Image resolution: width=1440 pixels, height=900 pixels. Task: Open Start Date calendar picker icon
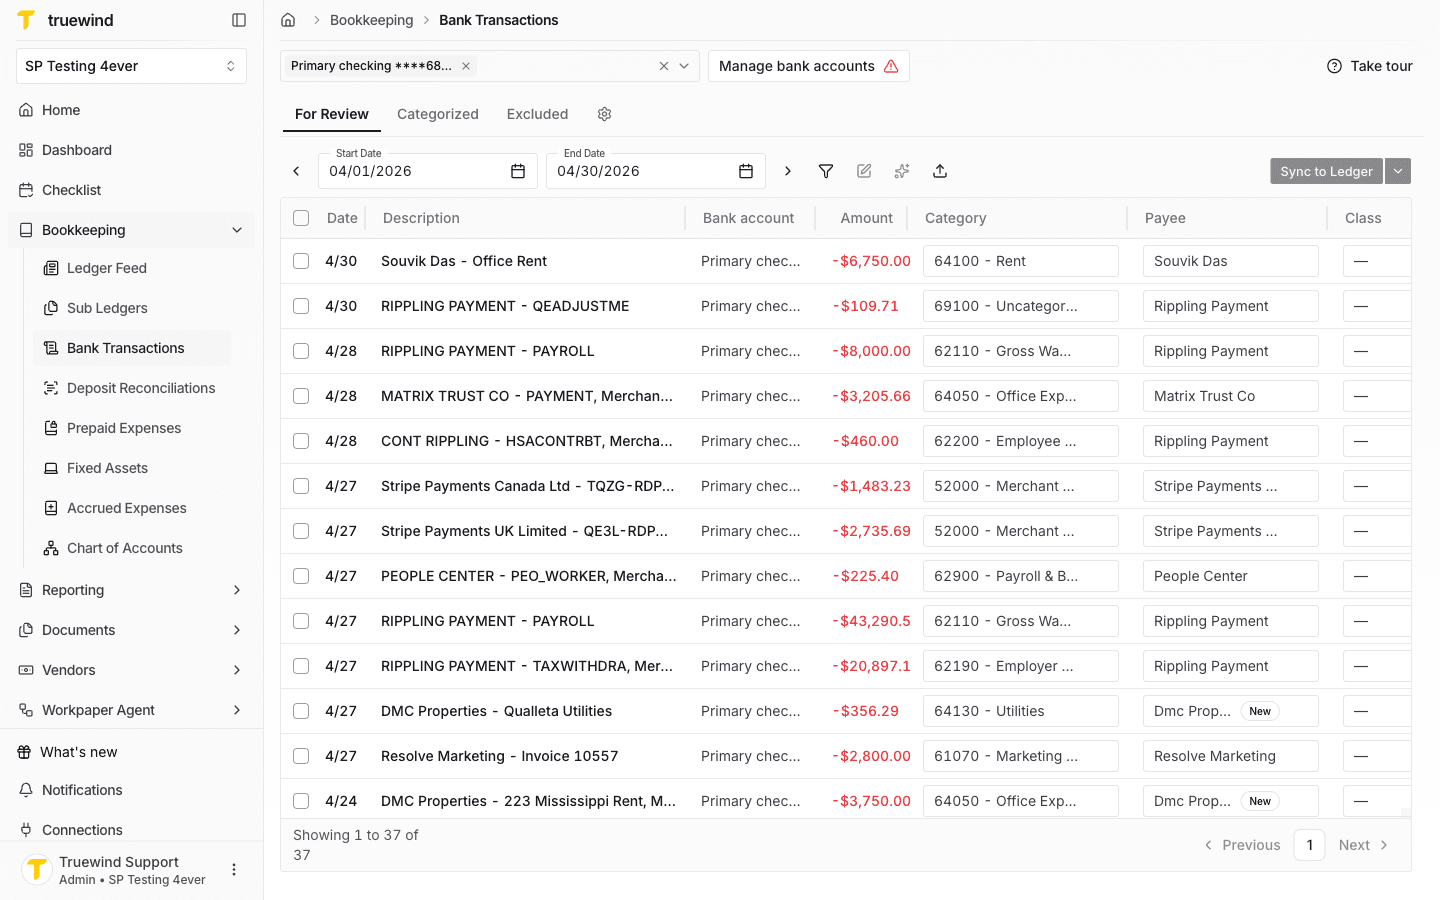tap(518, 171)
